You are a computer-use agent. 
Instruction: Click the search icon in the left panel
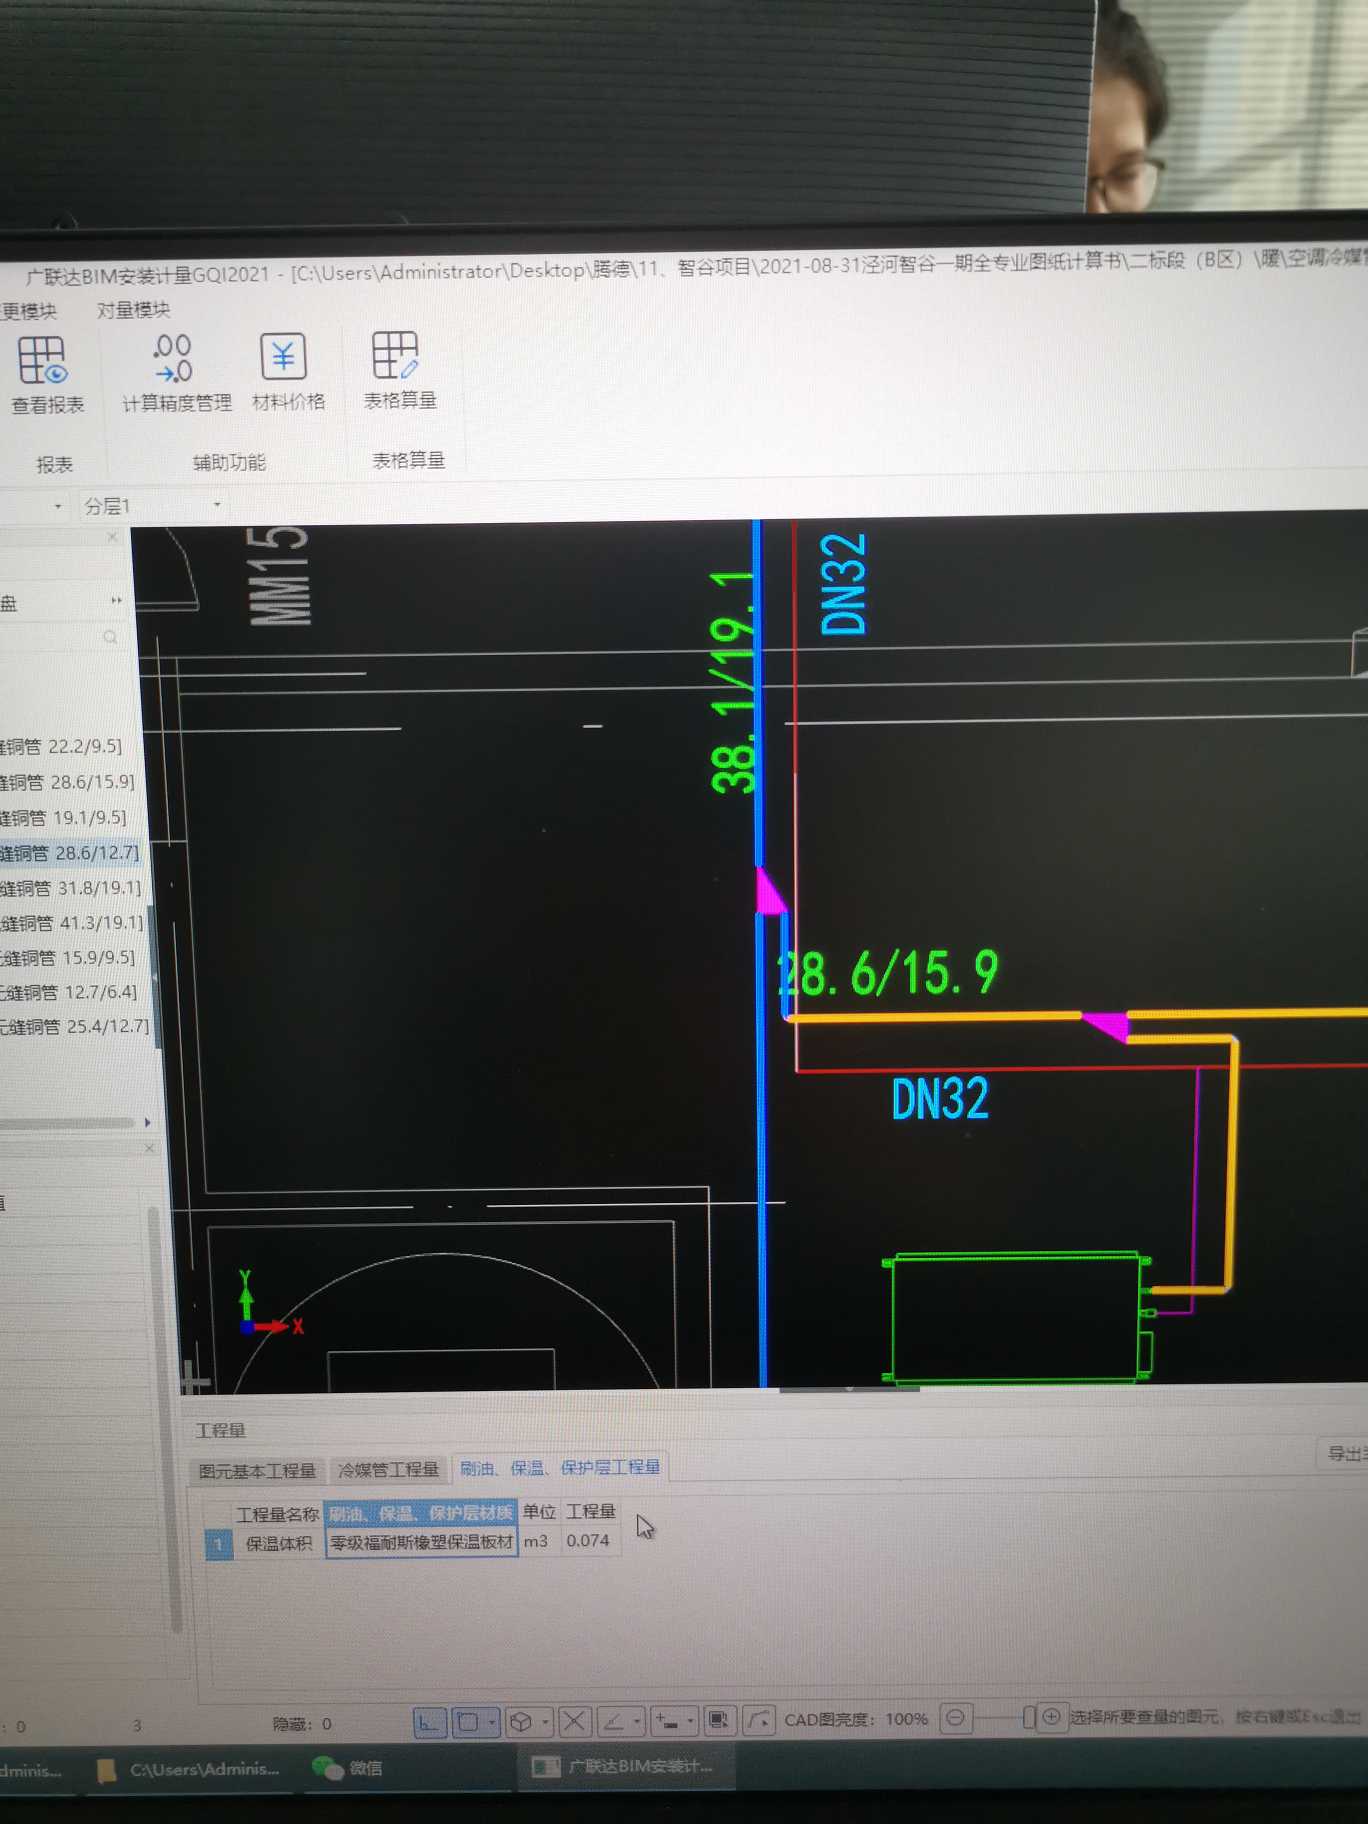110,637
